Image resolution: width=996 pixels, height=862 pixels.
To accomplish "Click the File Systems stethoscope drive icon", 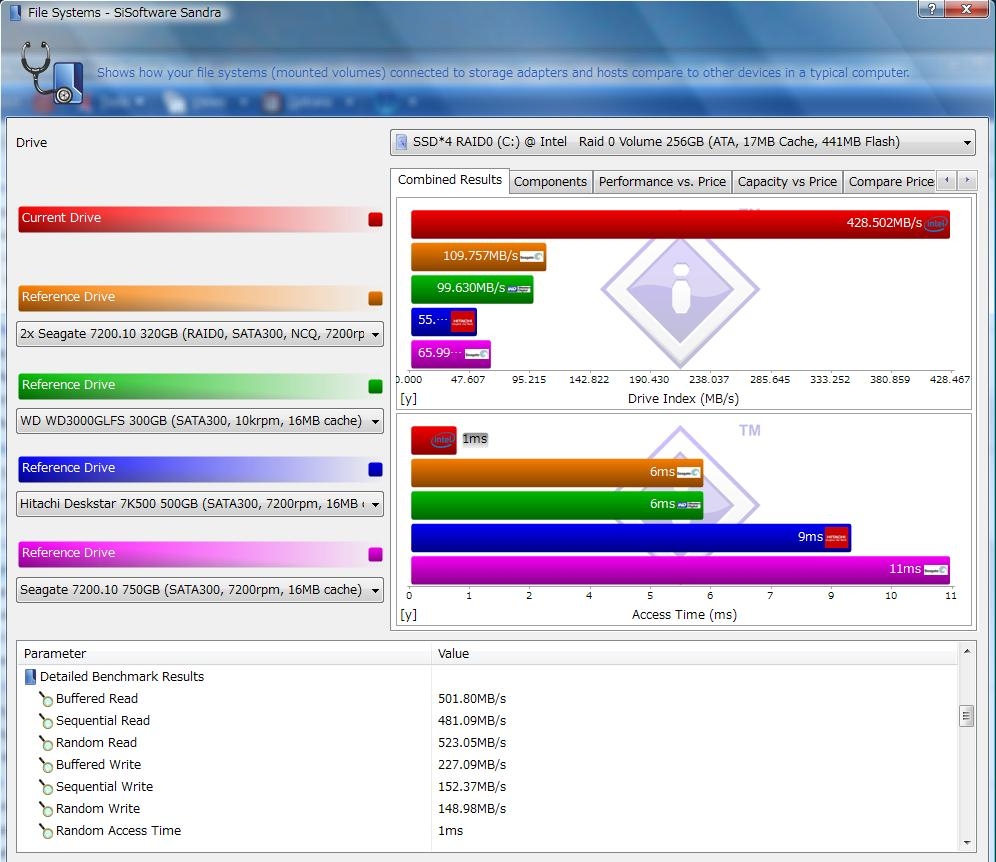I will [51, 73].
